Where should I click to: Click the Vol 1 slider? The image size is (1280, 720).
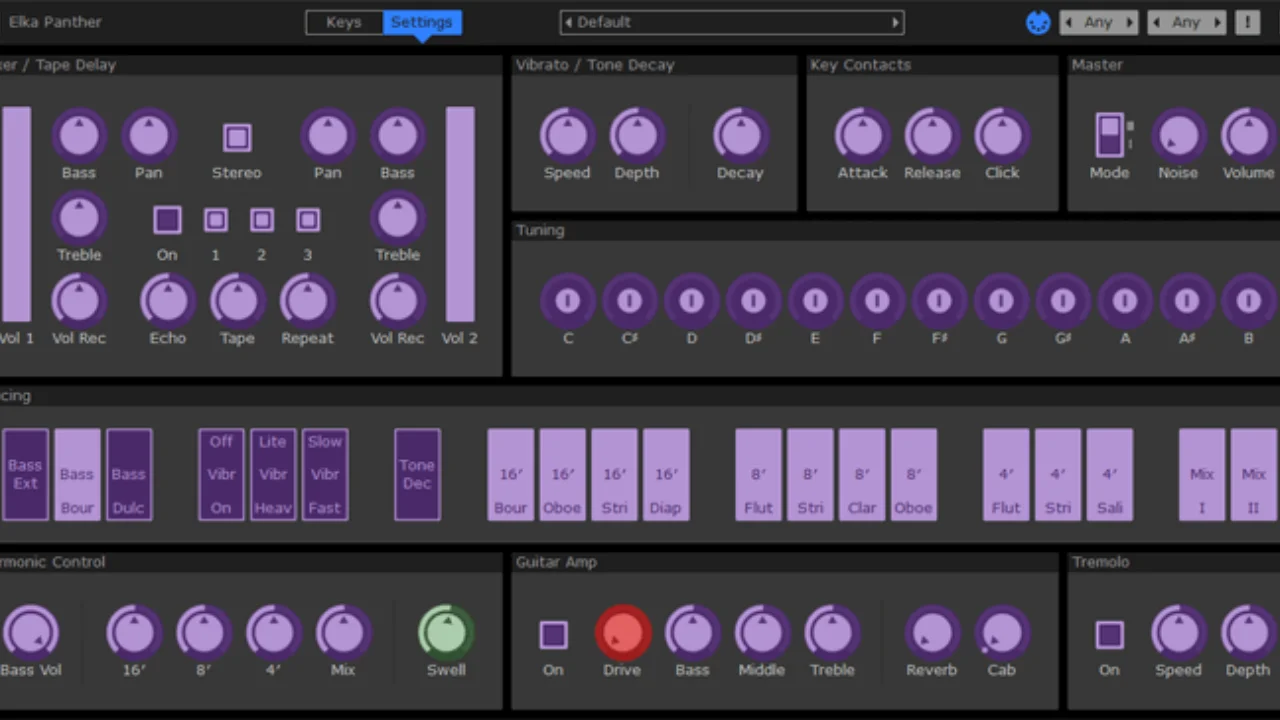click(x=16, y=214)
